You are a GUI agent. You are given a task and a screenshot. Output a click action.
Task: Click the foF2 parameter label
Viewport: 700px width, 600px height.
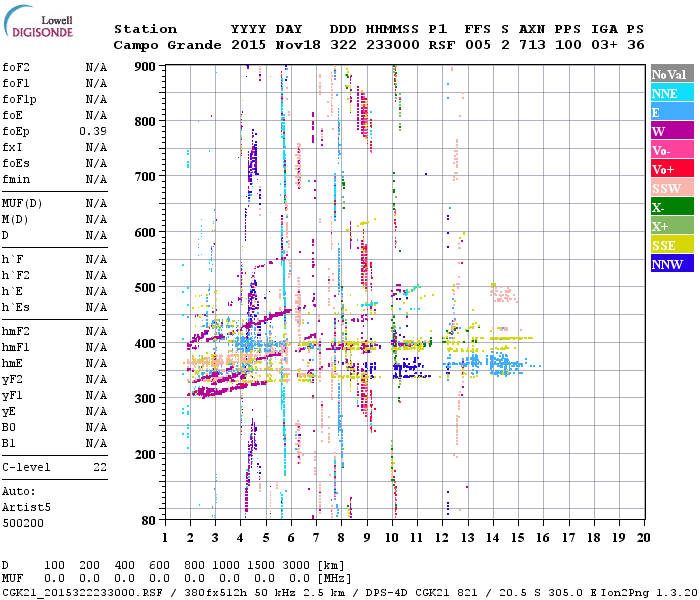[16, 67]
